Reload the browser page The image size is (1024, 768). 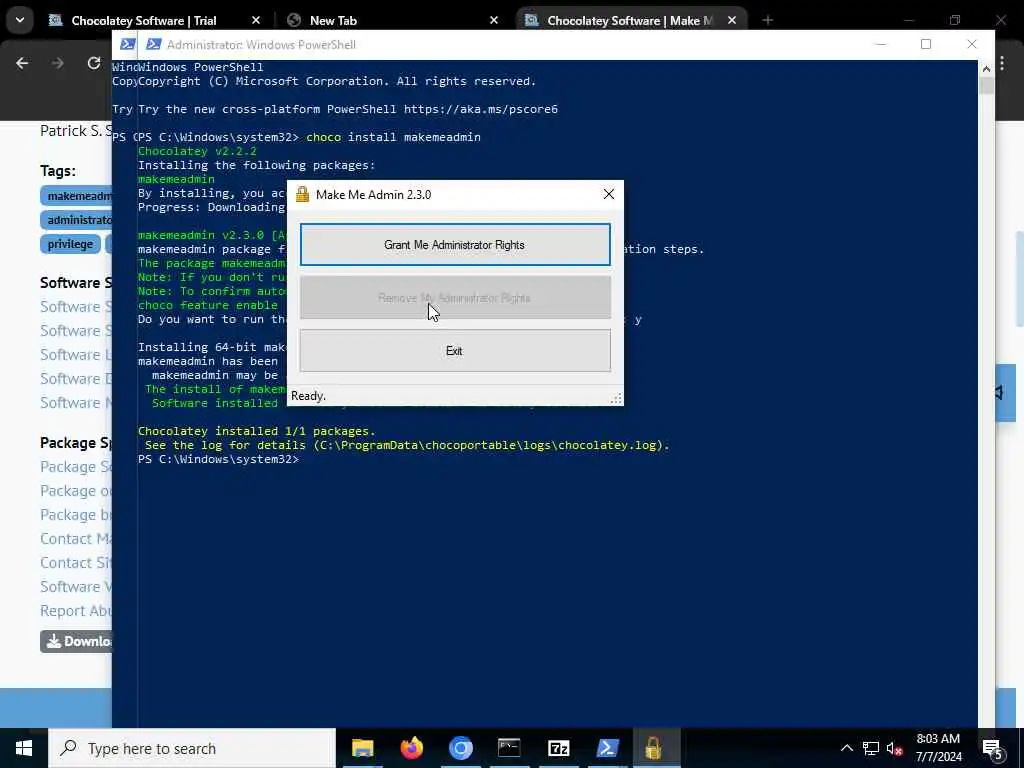[94, 63]
